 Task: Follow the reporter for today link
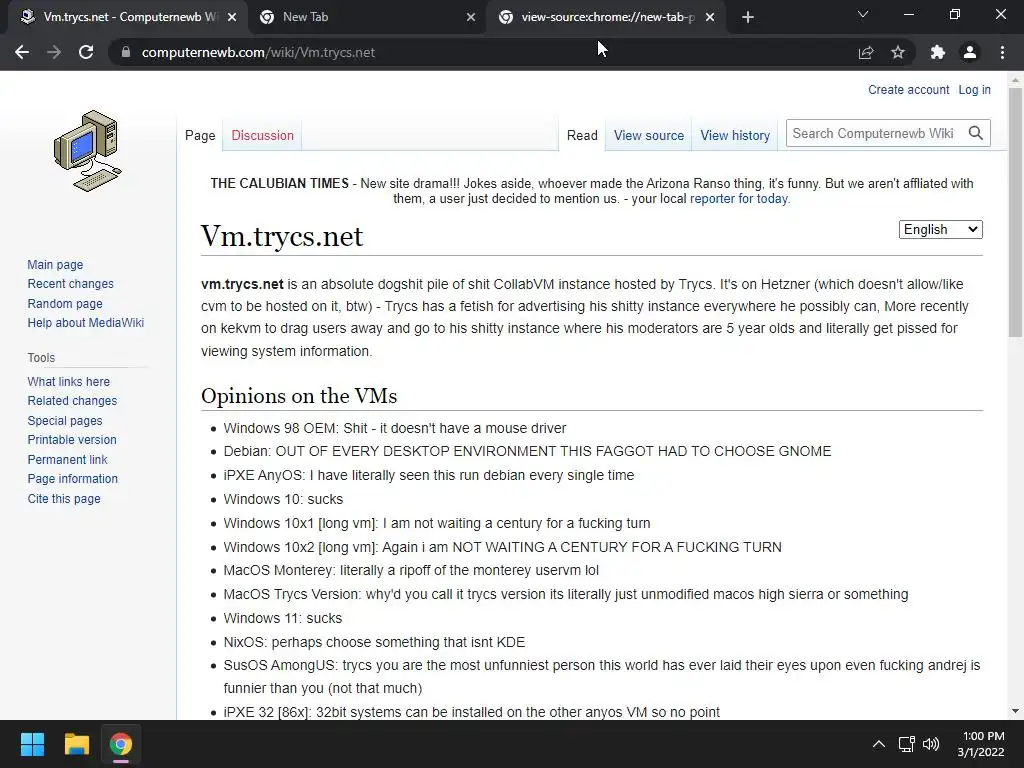point(739,199)
